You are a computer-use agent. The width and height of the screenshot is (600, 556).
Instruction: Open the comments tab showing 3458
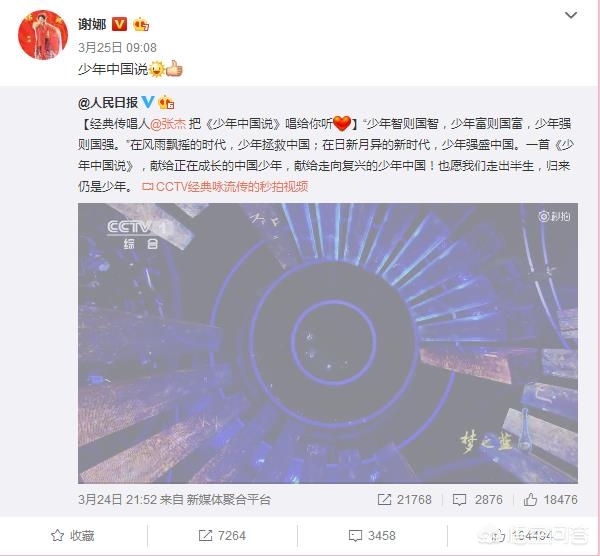[372, 536]
